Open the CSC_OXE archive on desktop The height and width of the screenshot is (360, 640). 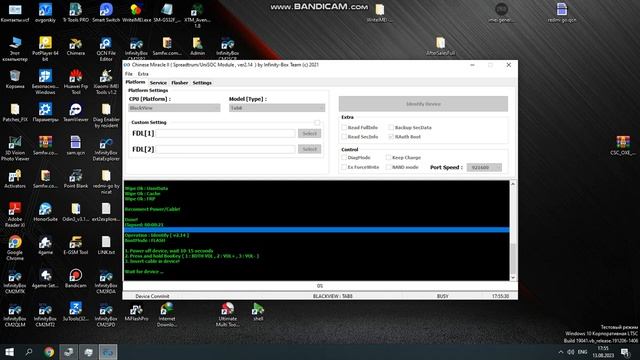point(623,145)
